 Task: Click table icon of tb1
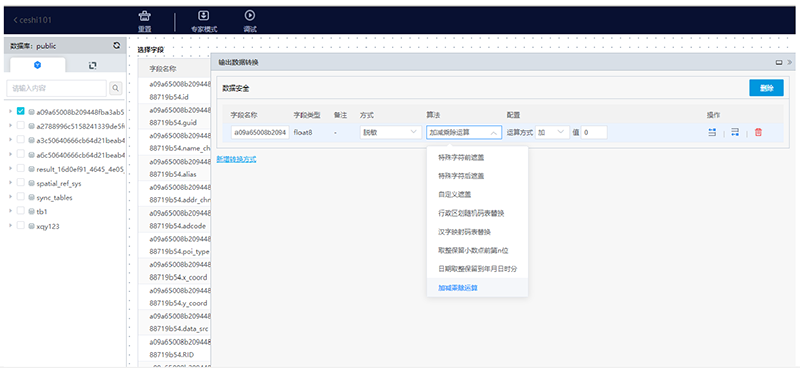(x=31, y=211)
